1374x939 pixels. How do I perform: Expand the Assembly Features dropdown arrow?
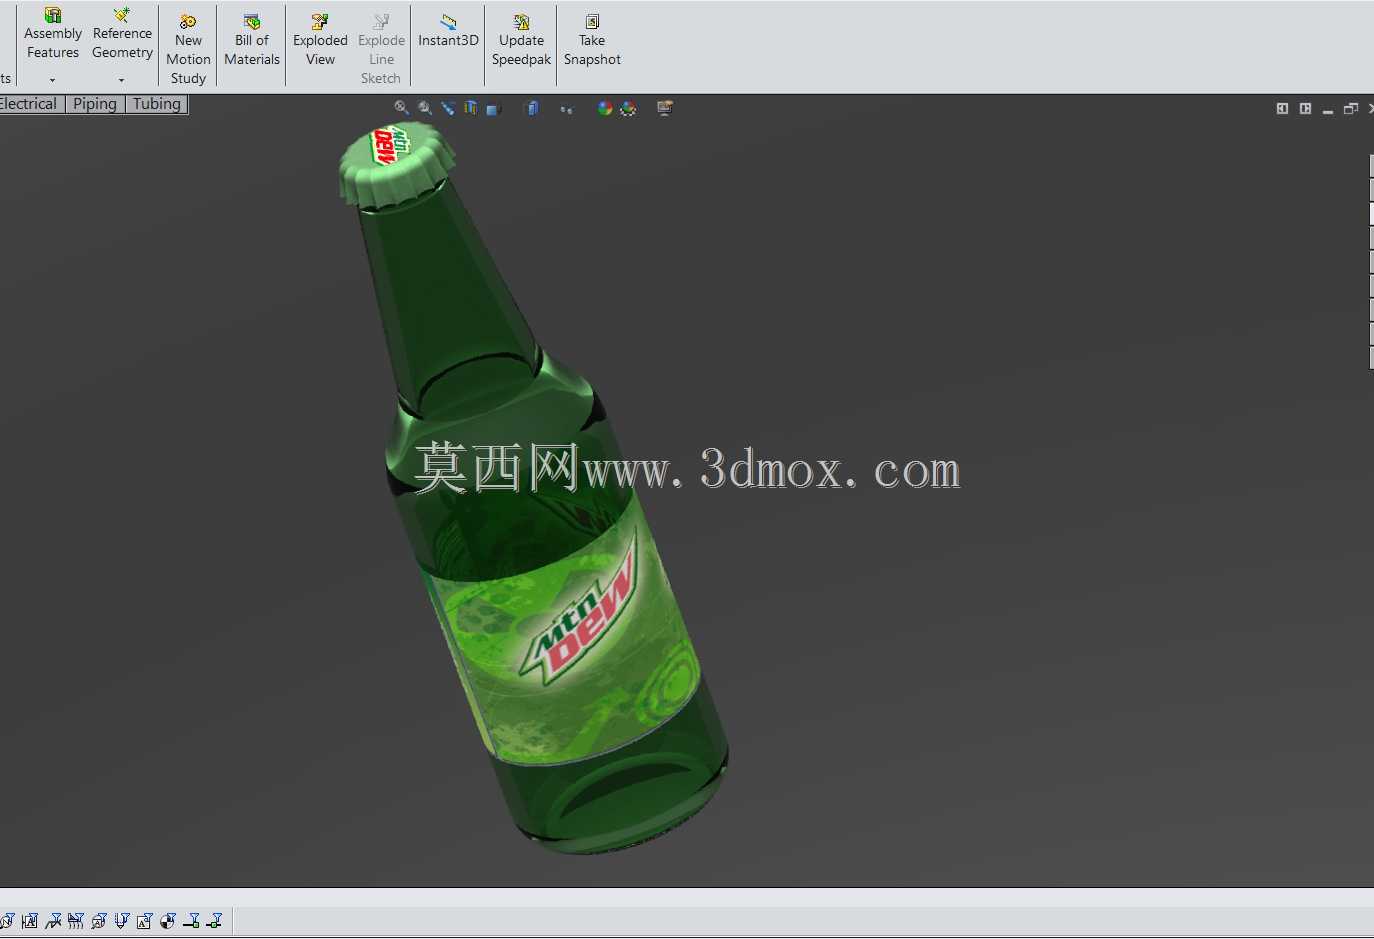(53, 80)
